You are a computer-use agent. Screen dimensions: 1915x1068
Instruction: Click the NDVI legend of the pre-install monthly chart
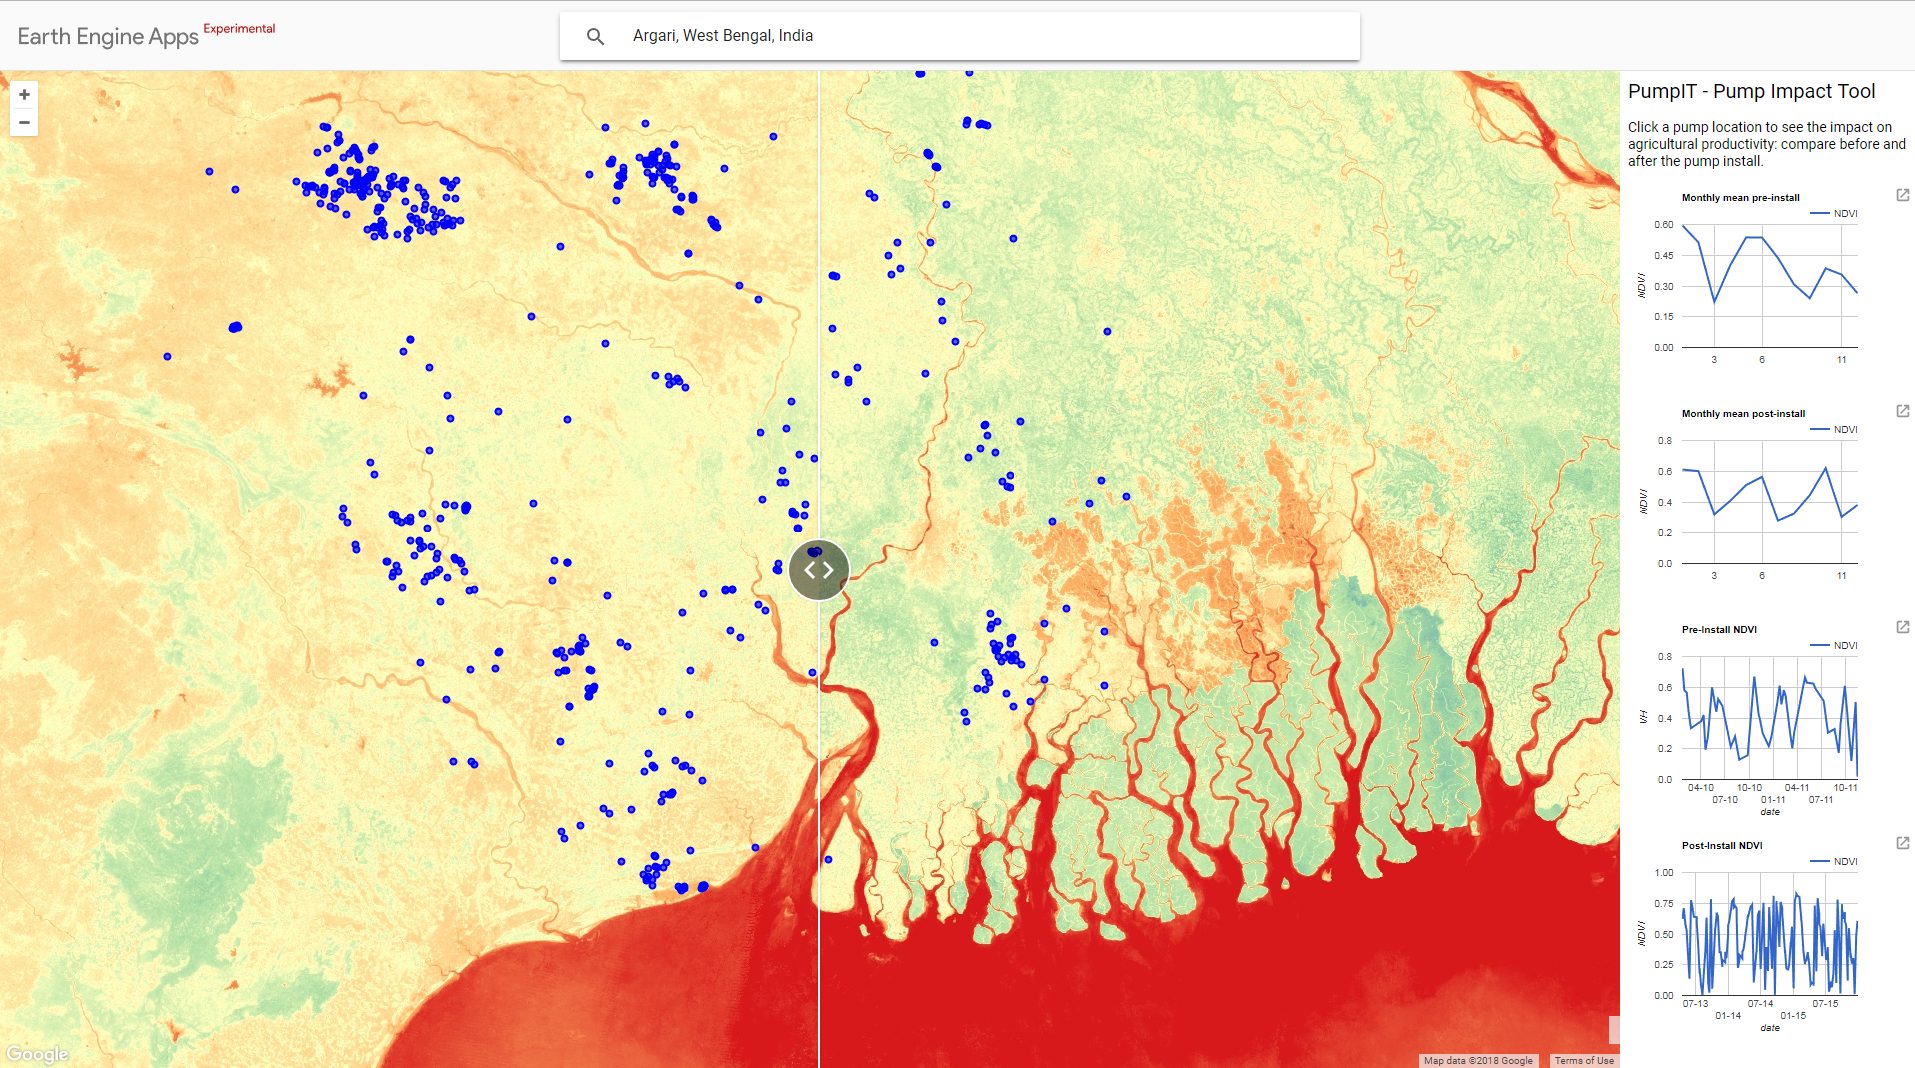(x=1834, y=214)
